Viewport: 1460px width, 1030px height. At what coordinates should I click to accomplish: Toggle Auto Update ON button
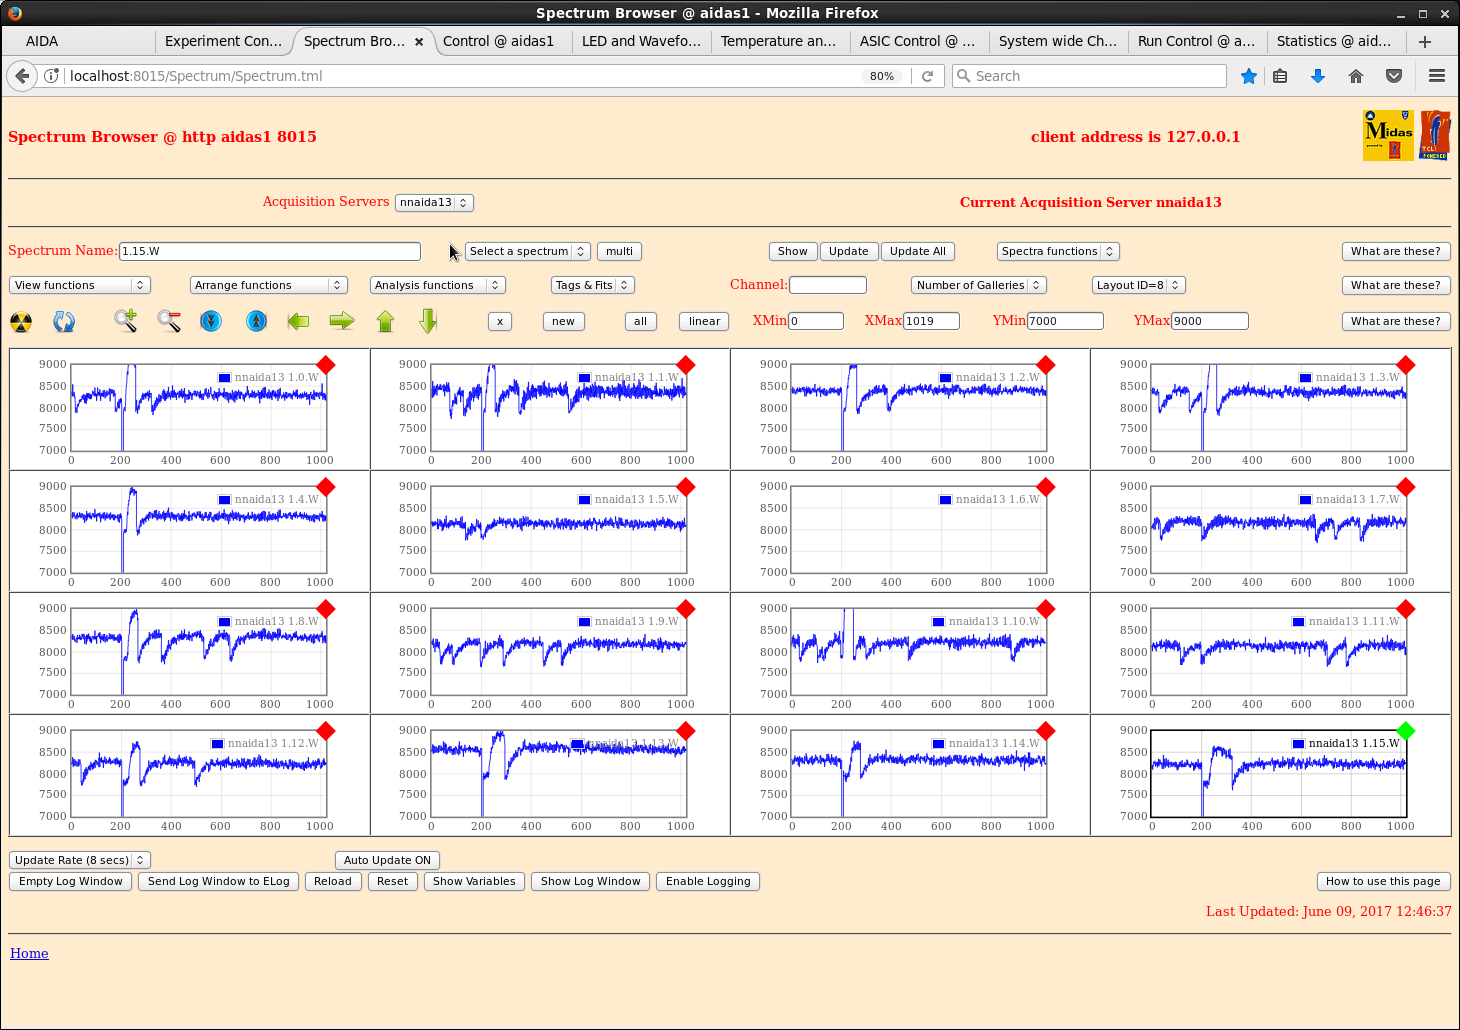coord(387,860)
